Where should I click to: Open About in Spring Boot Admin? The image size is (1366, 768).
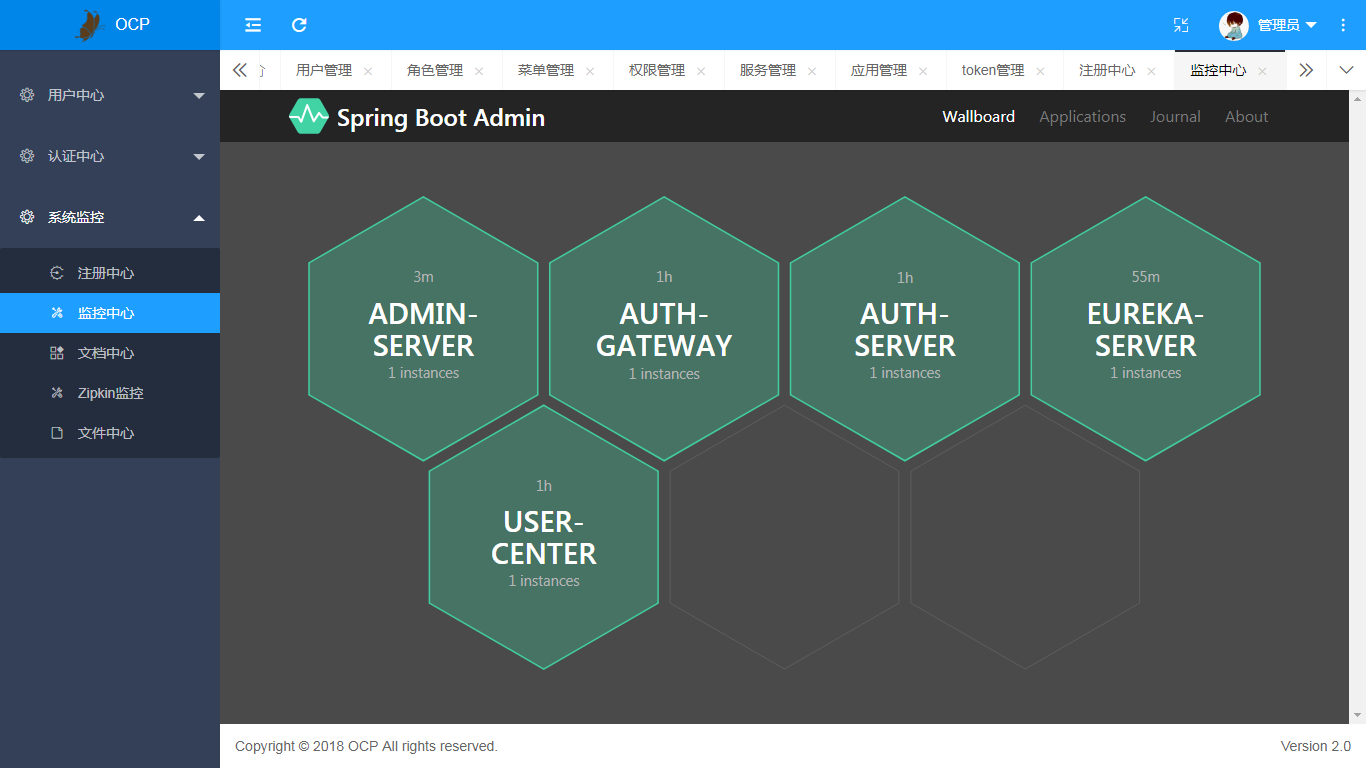click(1246, 116)
